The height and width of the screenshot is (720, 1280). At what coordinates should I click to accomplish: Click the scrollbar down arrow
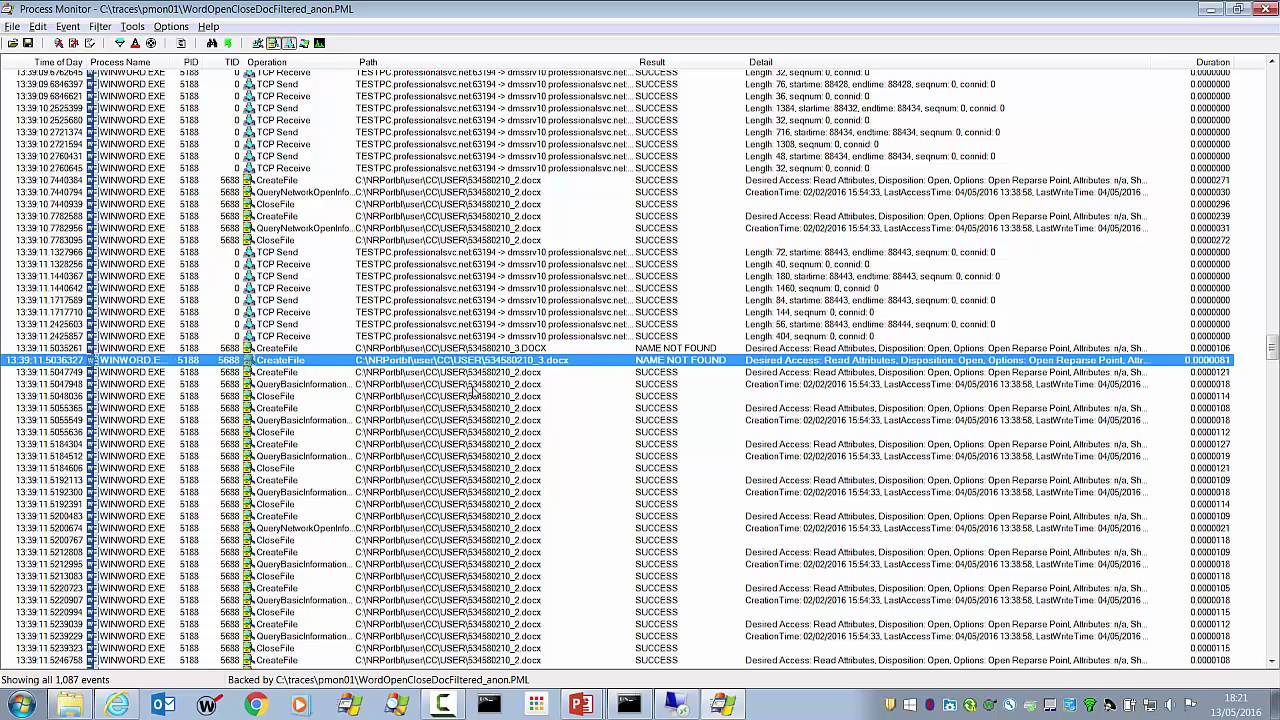[1273, 660]
